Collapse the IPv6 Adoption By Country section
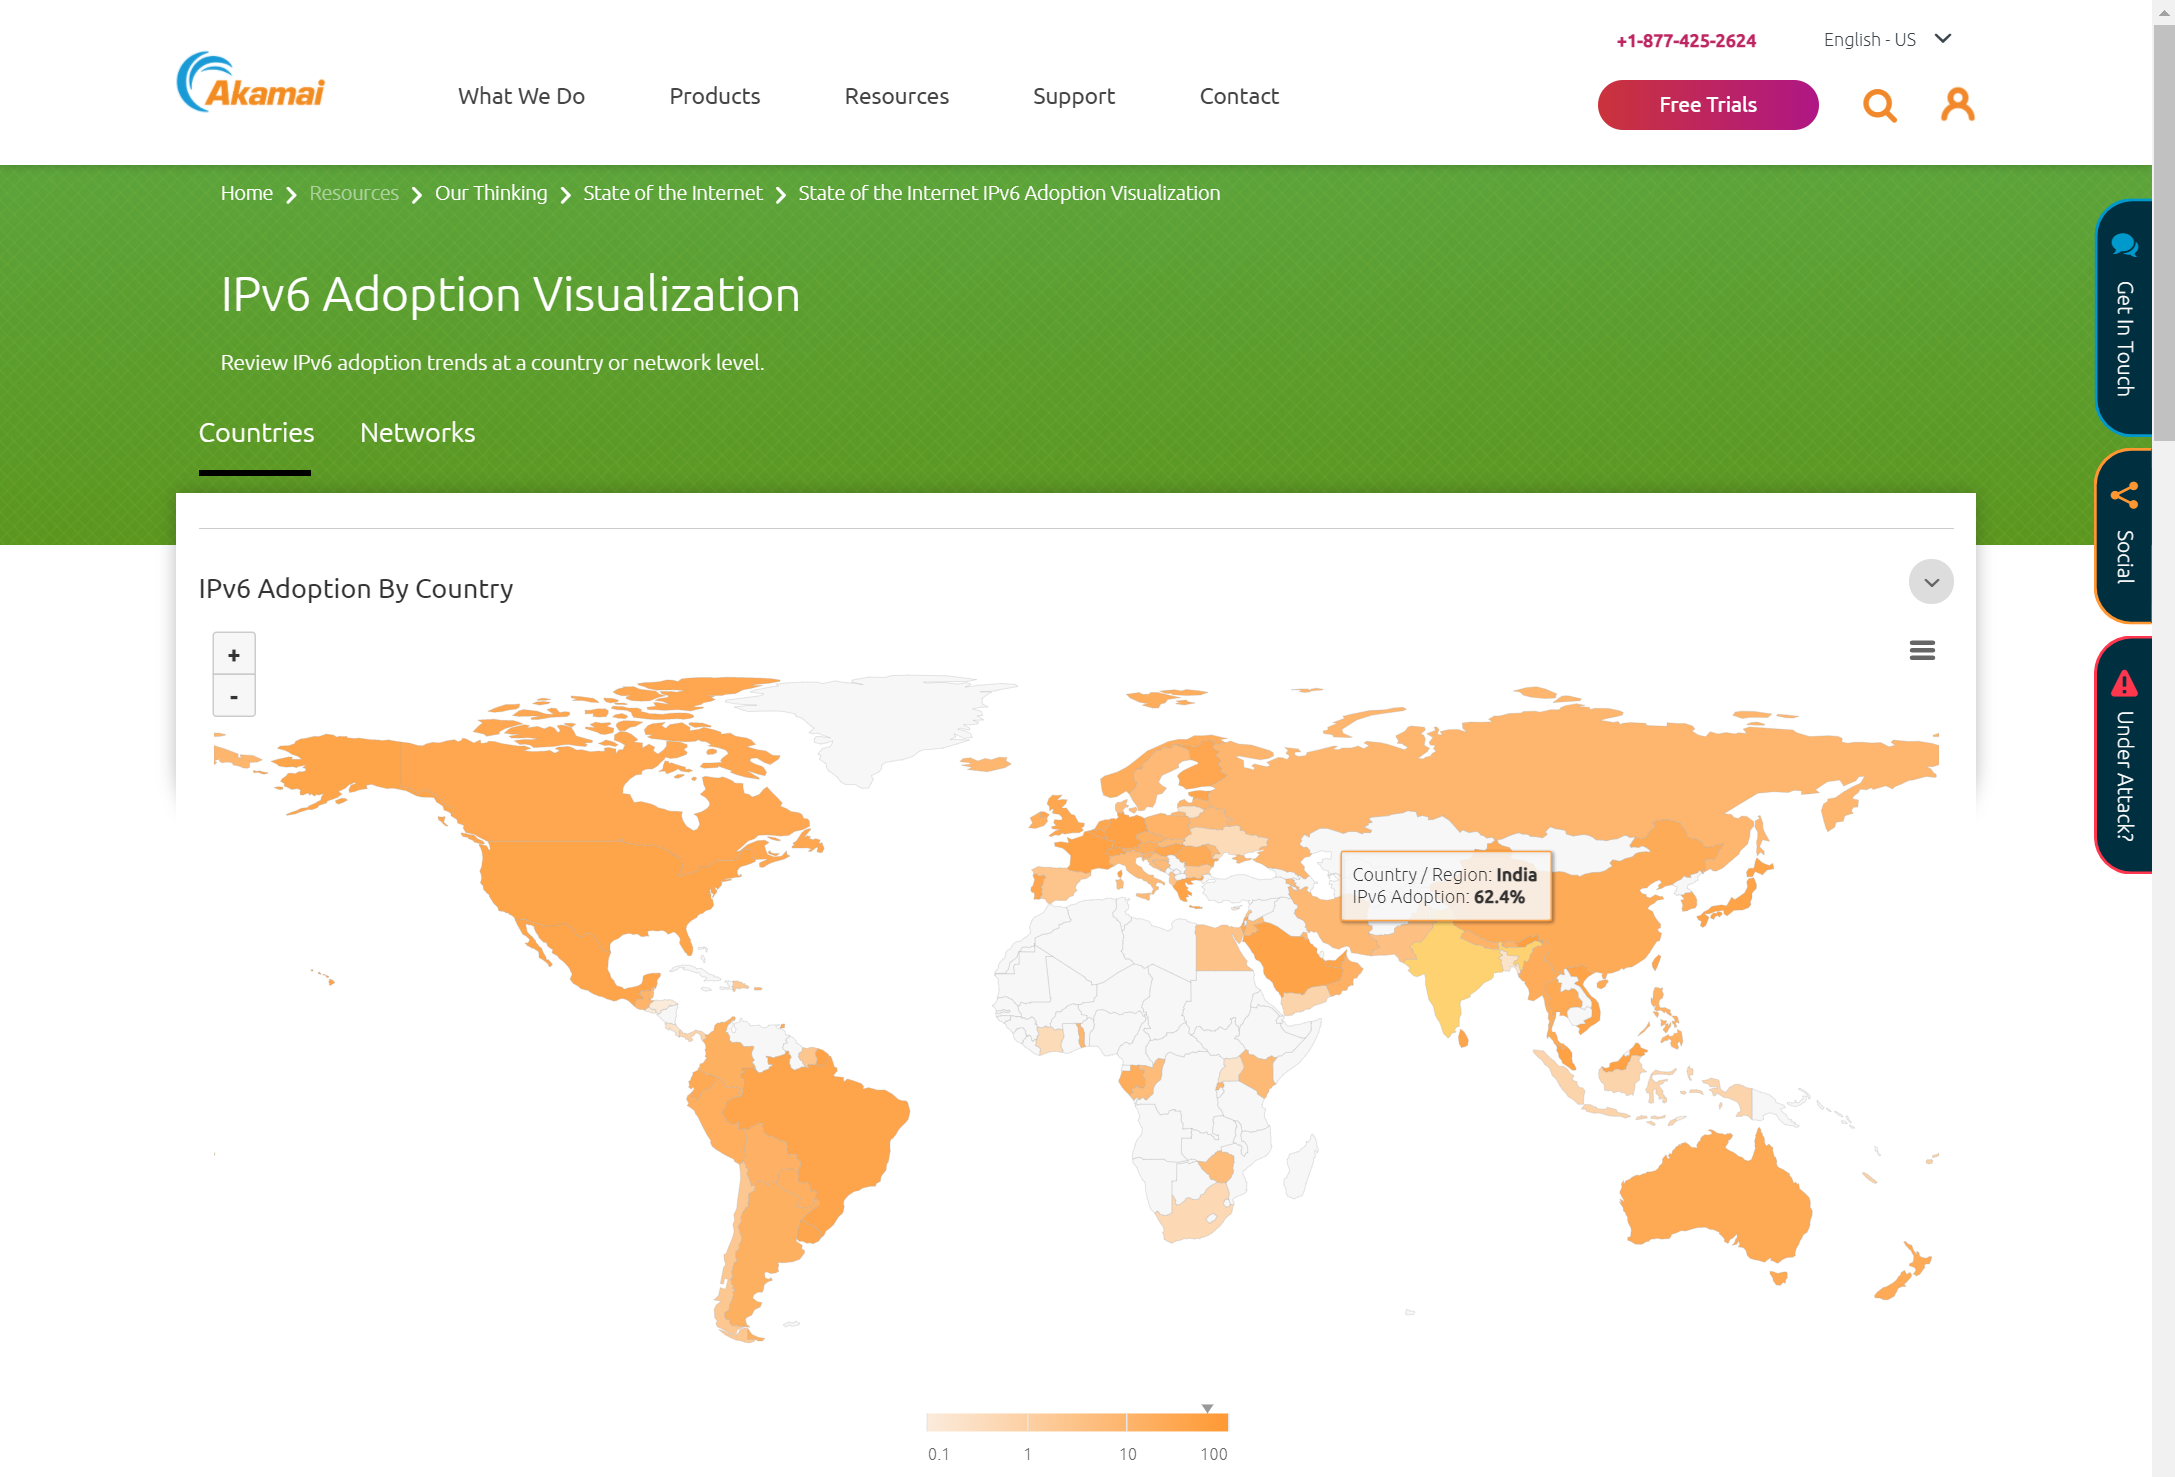The height and width of the screenshot is (1477, 2175). 1930,582
